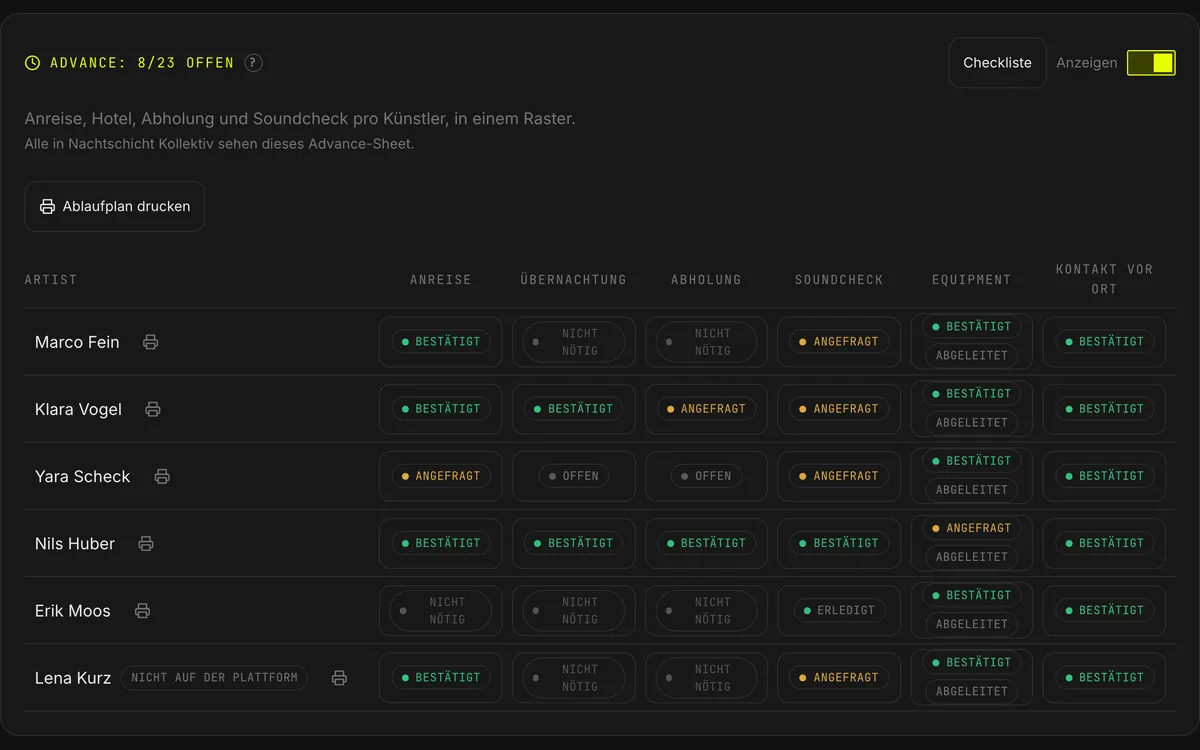Click the Equipment column header
1200x750 pixels.
[x=971, y=280]
